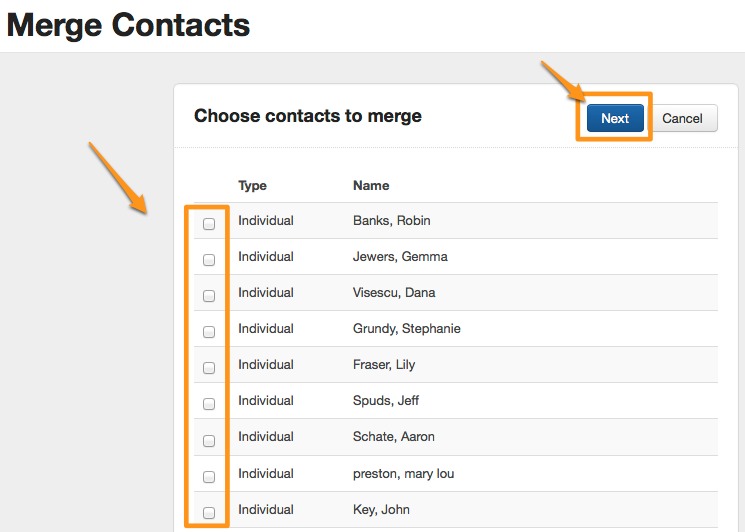
Task: Enable the Grundy, Stephanie checkbox
Action: point(209,332)
